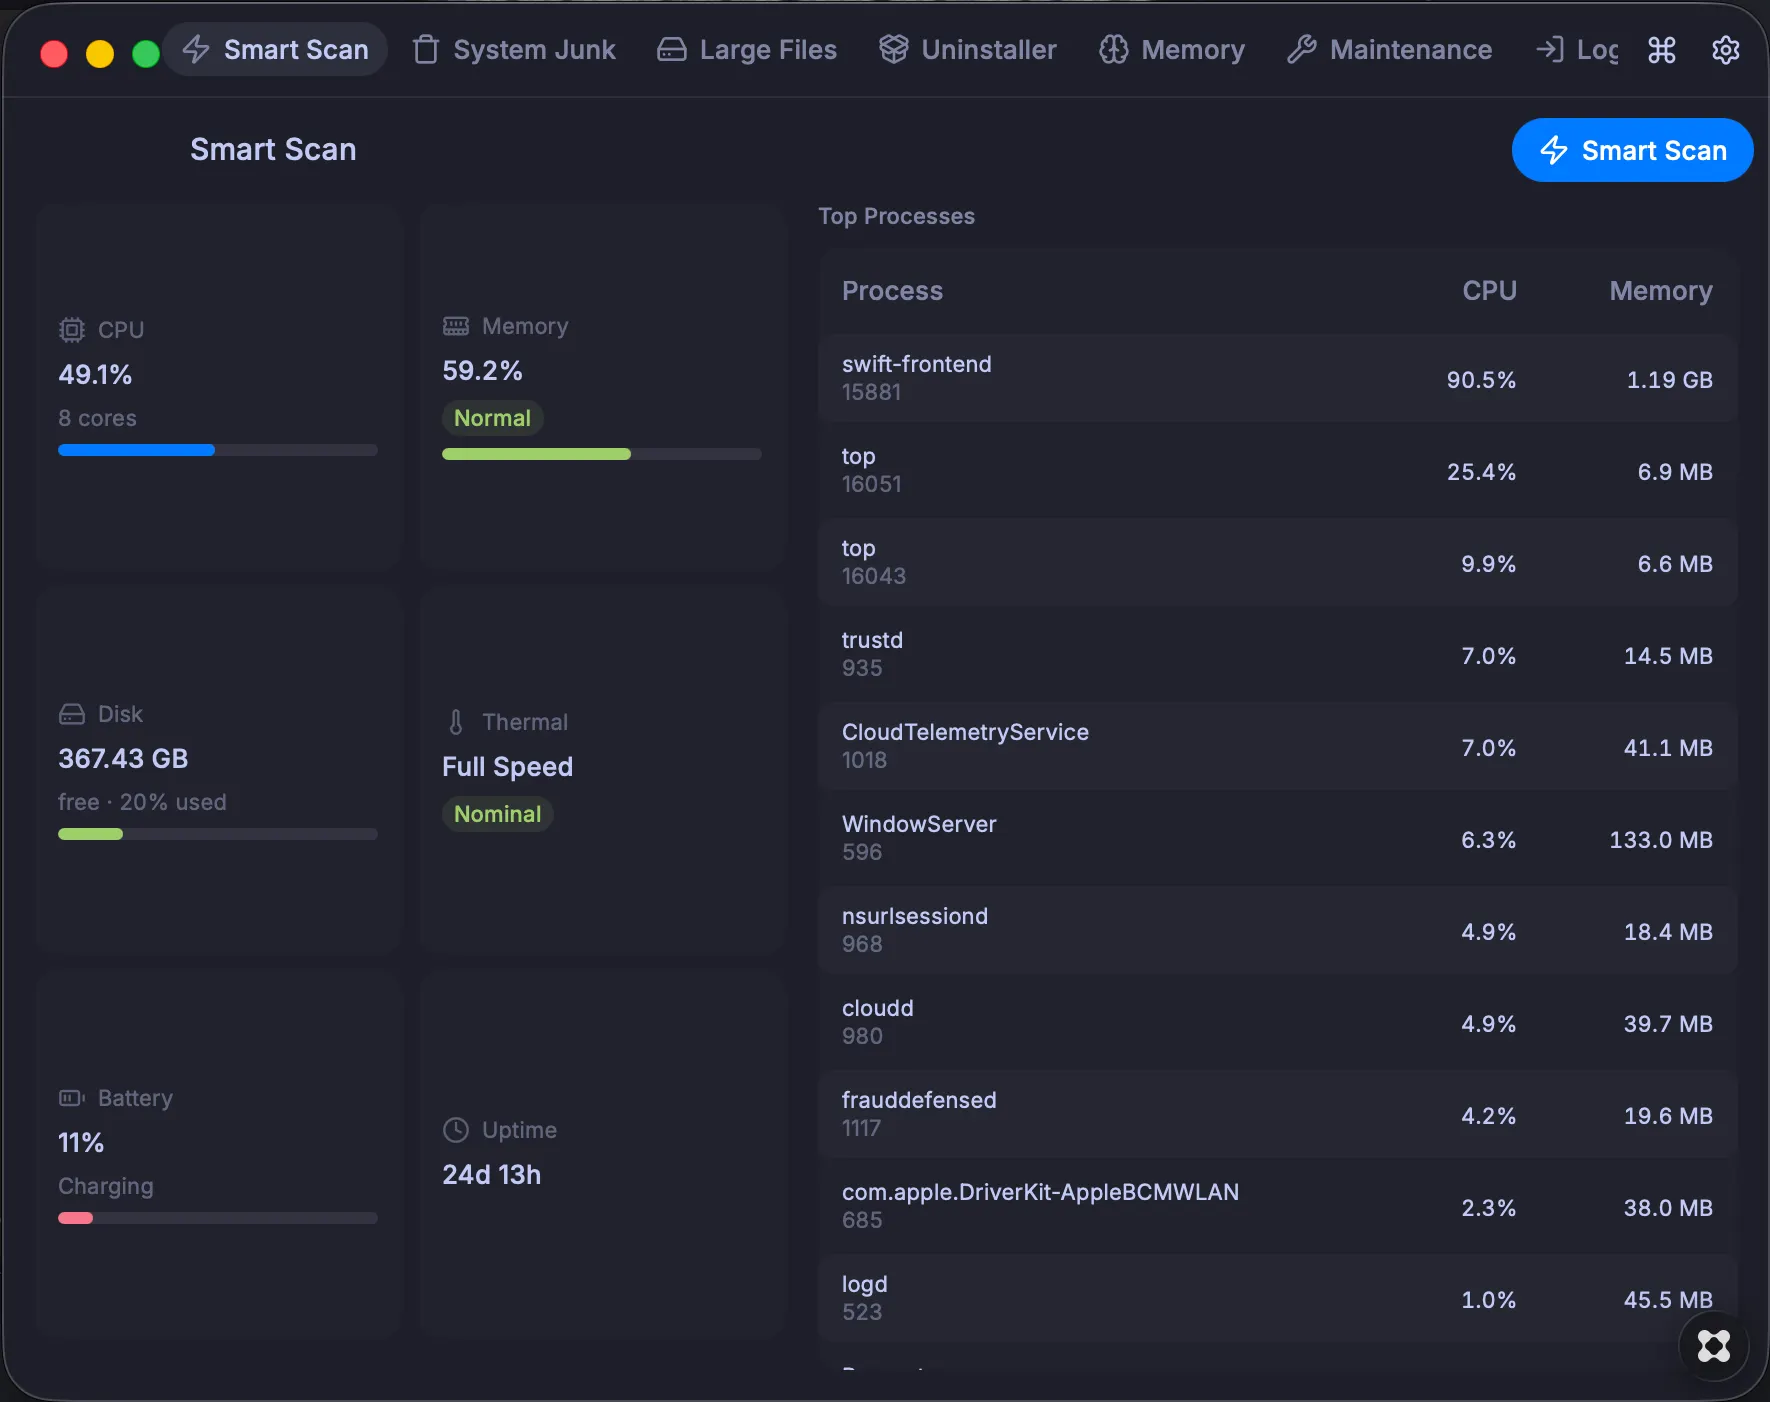
Task: Click the Nominal thermal status badge
Action: [x=498, y=814]
